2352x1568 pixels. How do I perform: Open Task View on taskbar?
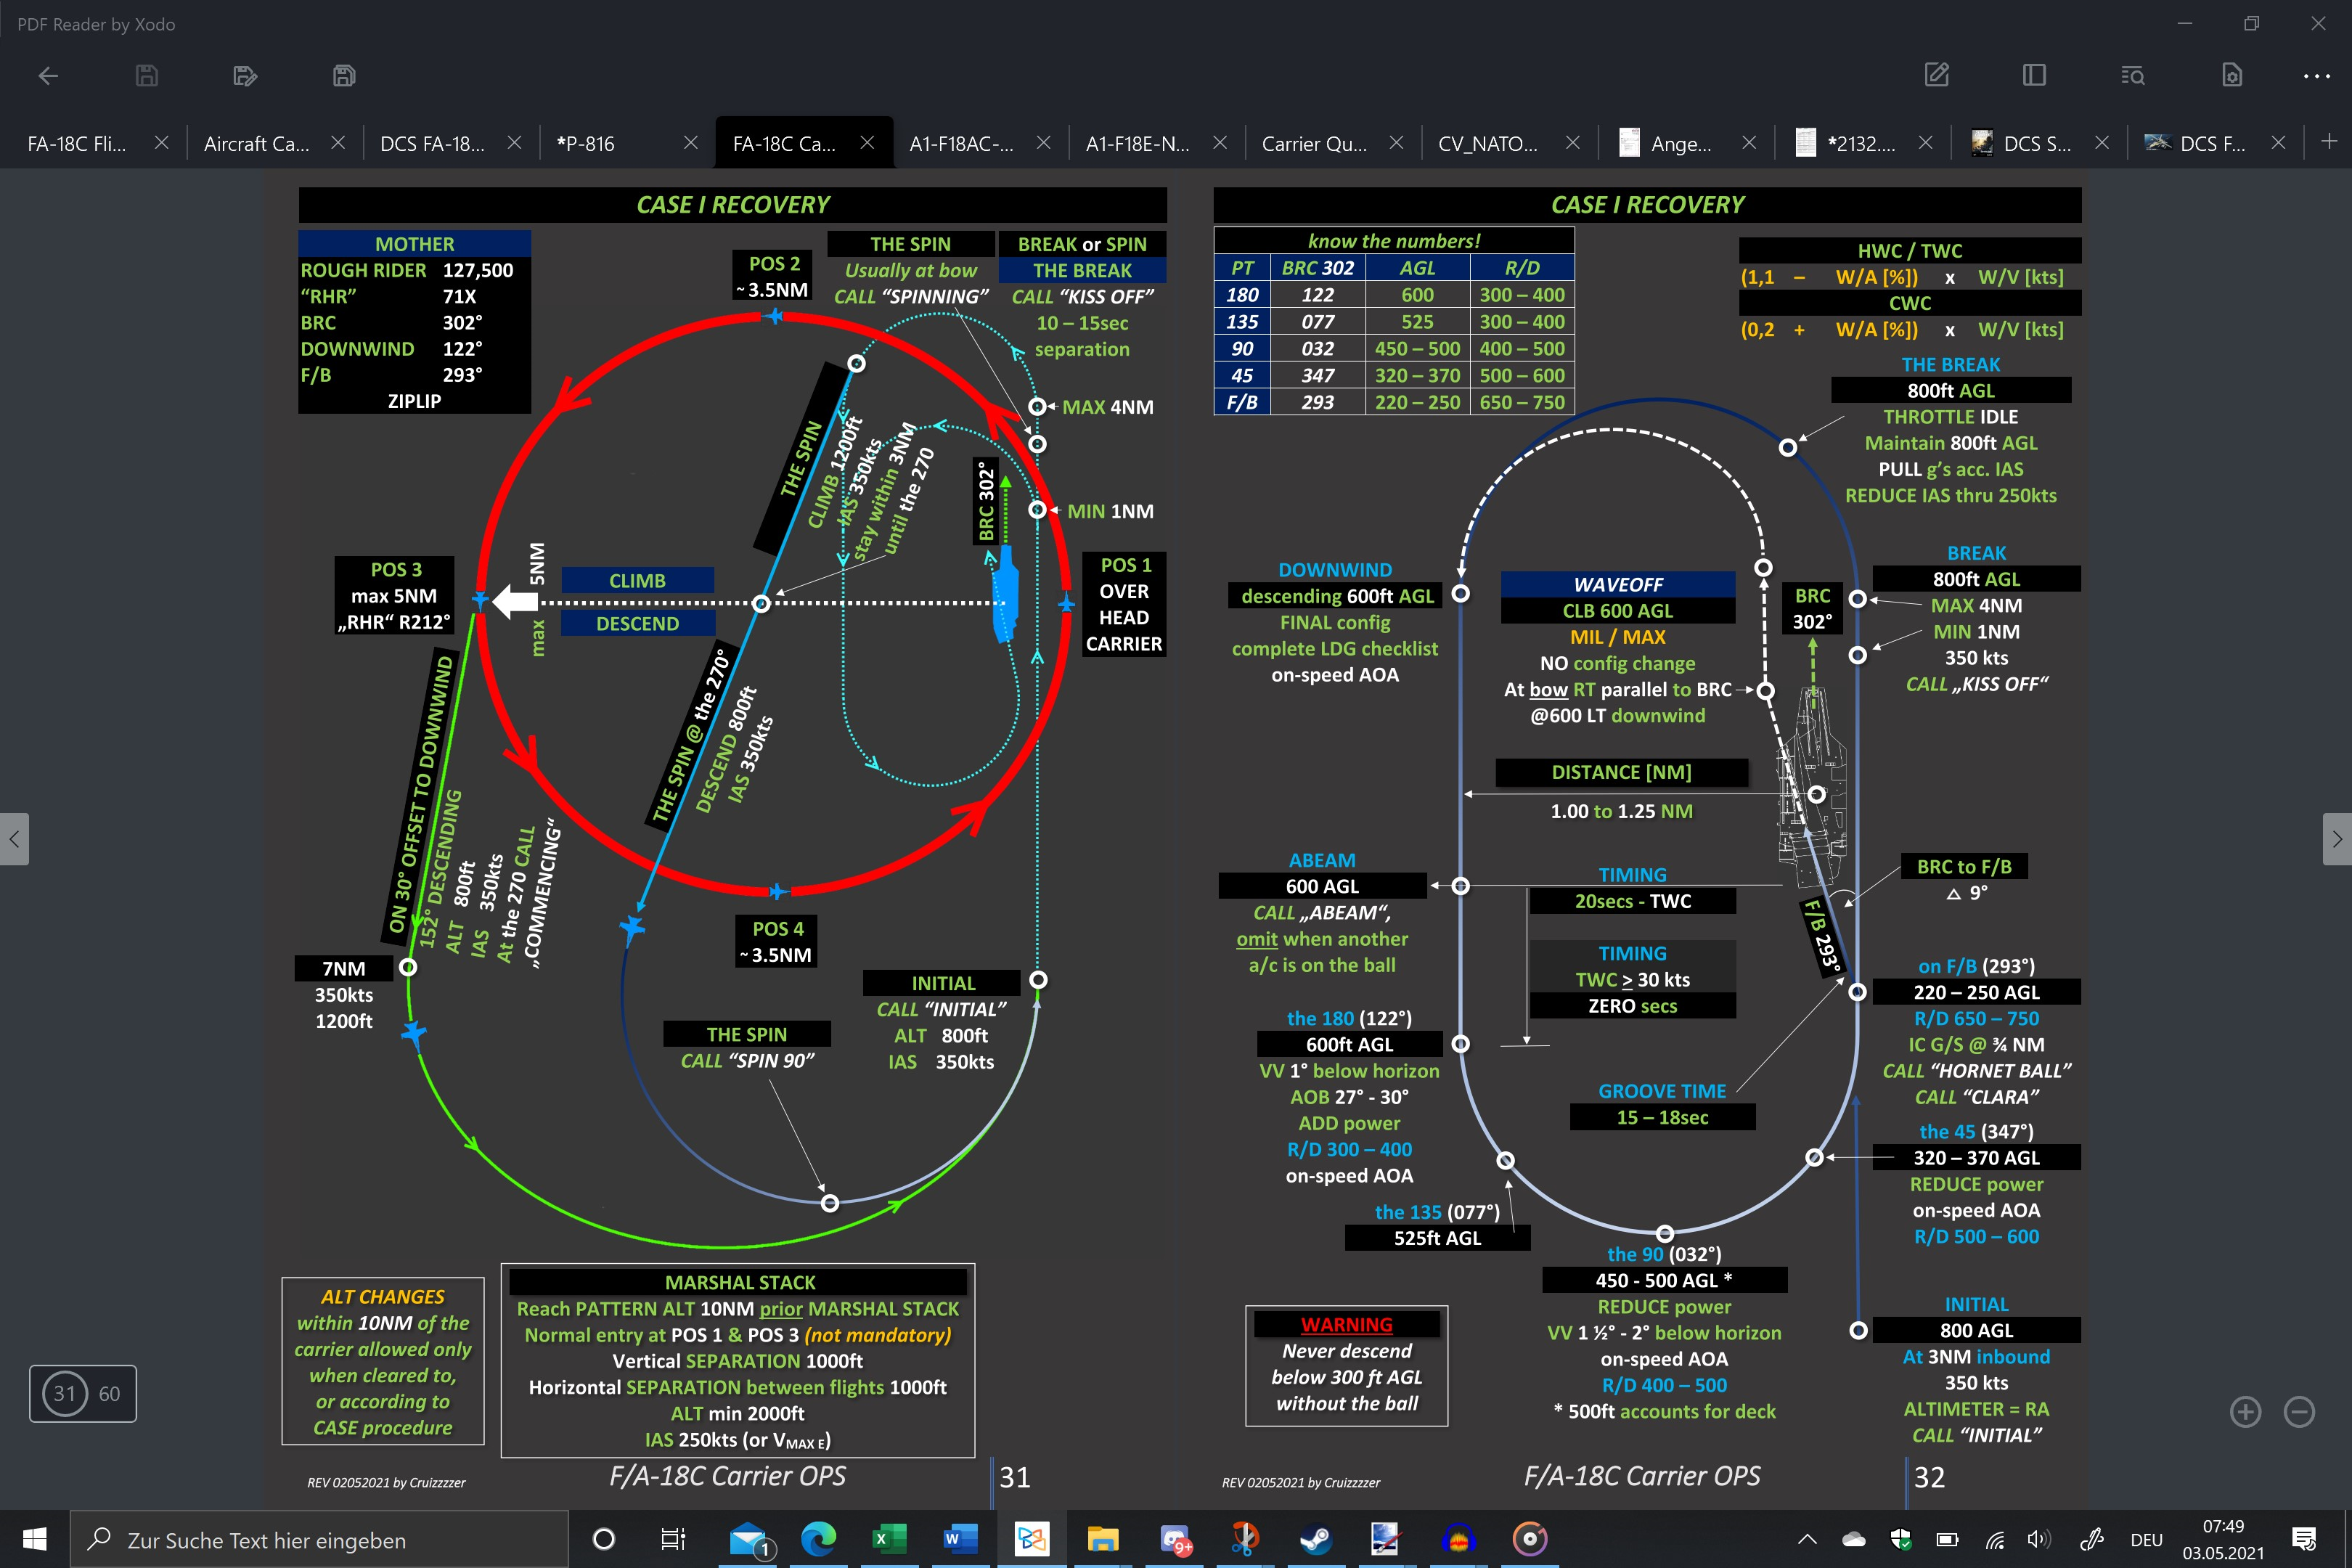[x=674, y=1539]
